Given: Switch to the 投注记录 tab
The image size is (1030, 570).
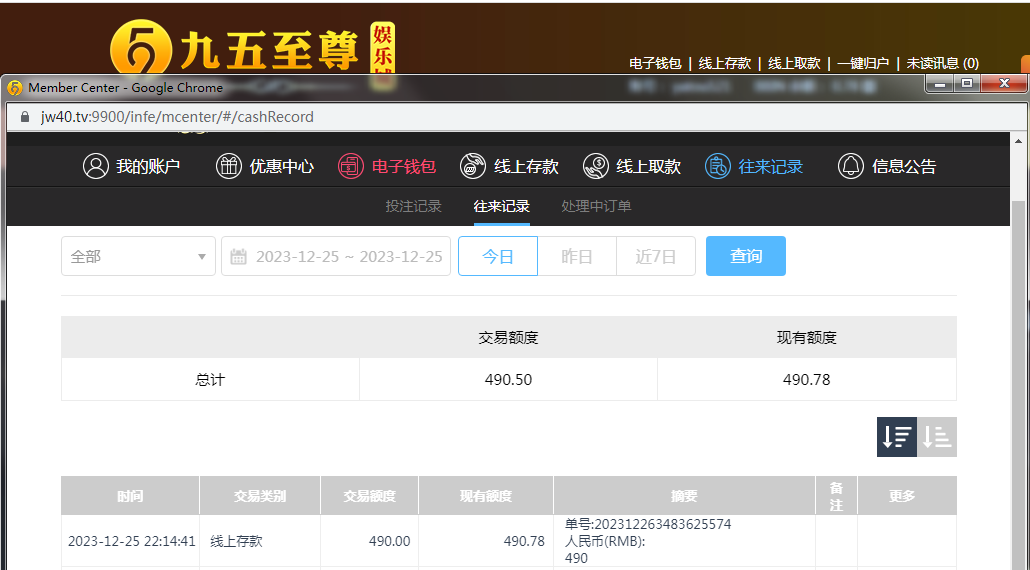Looking at the screenshot, I should 413,206.
